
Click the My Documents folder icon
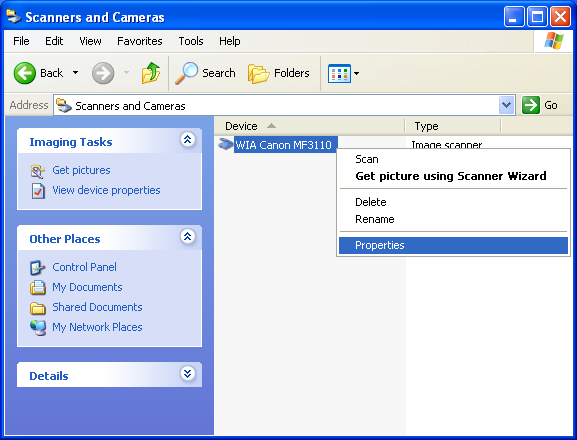(38, 287)
